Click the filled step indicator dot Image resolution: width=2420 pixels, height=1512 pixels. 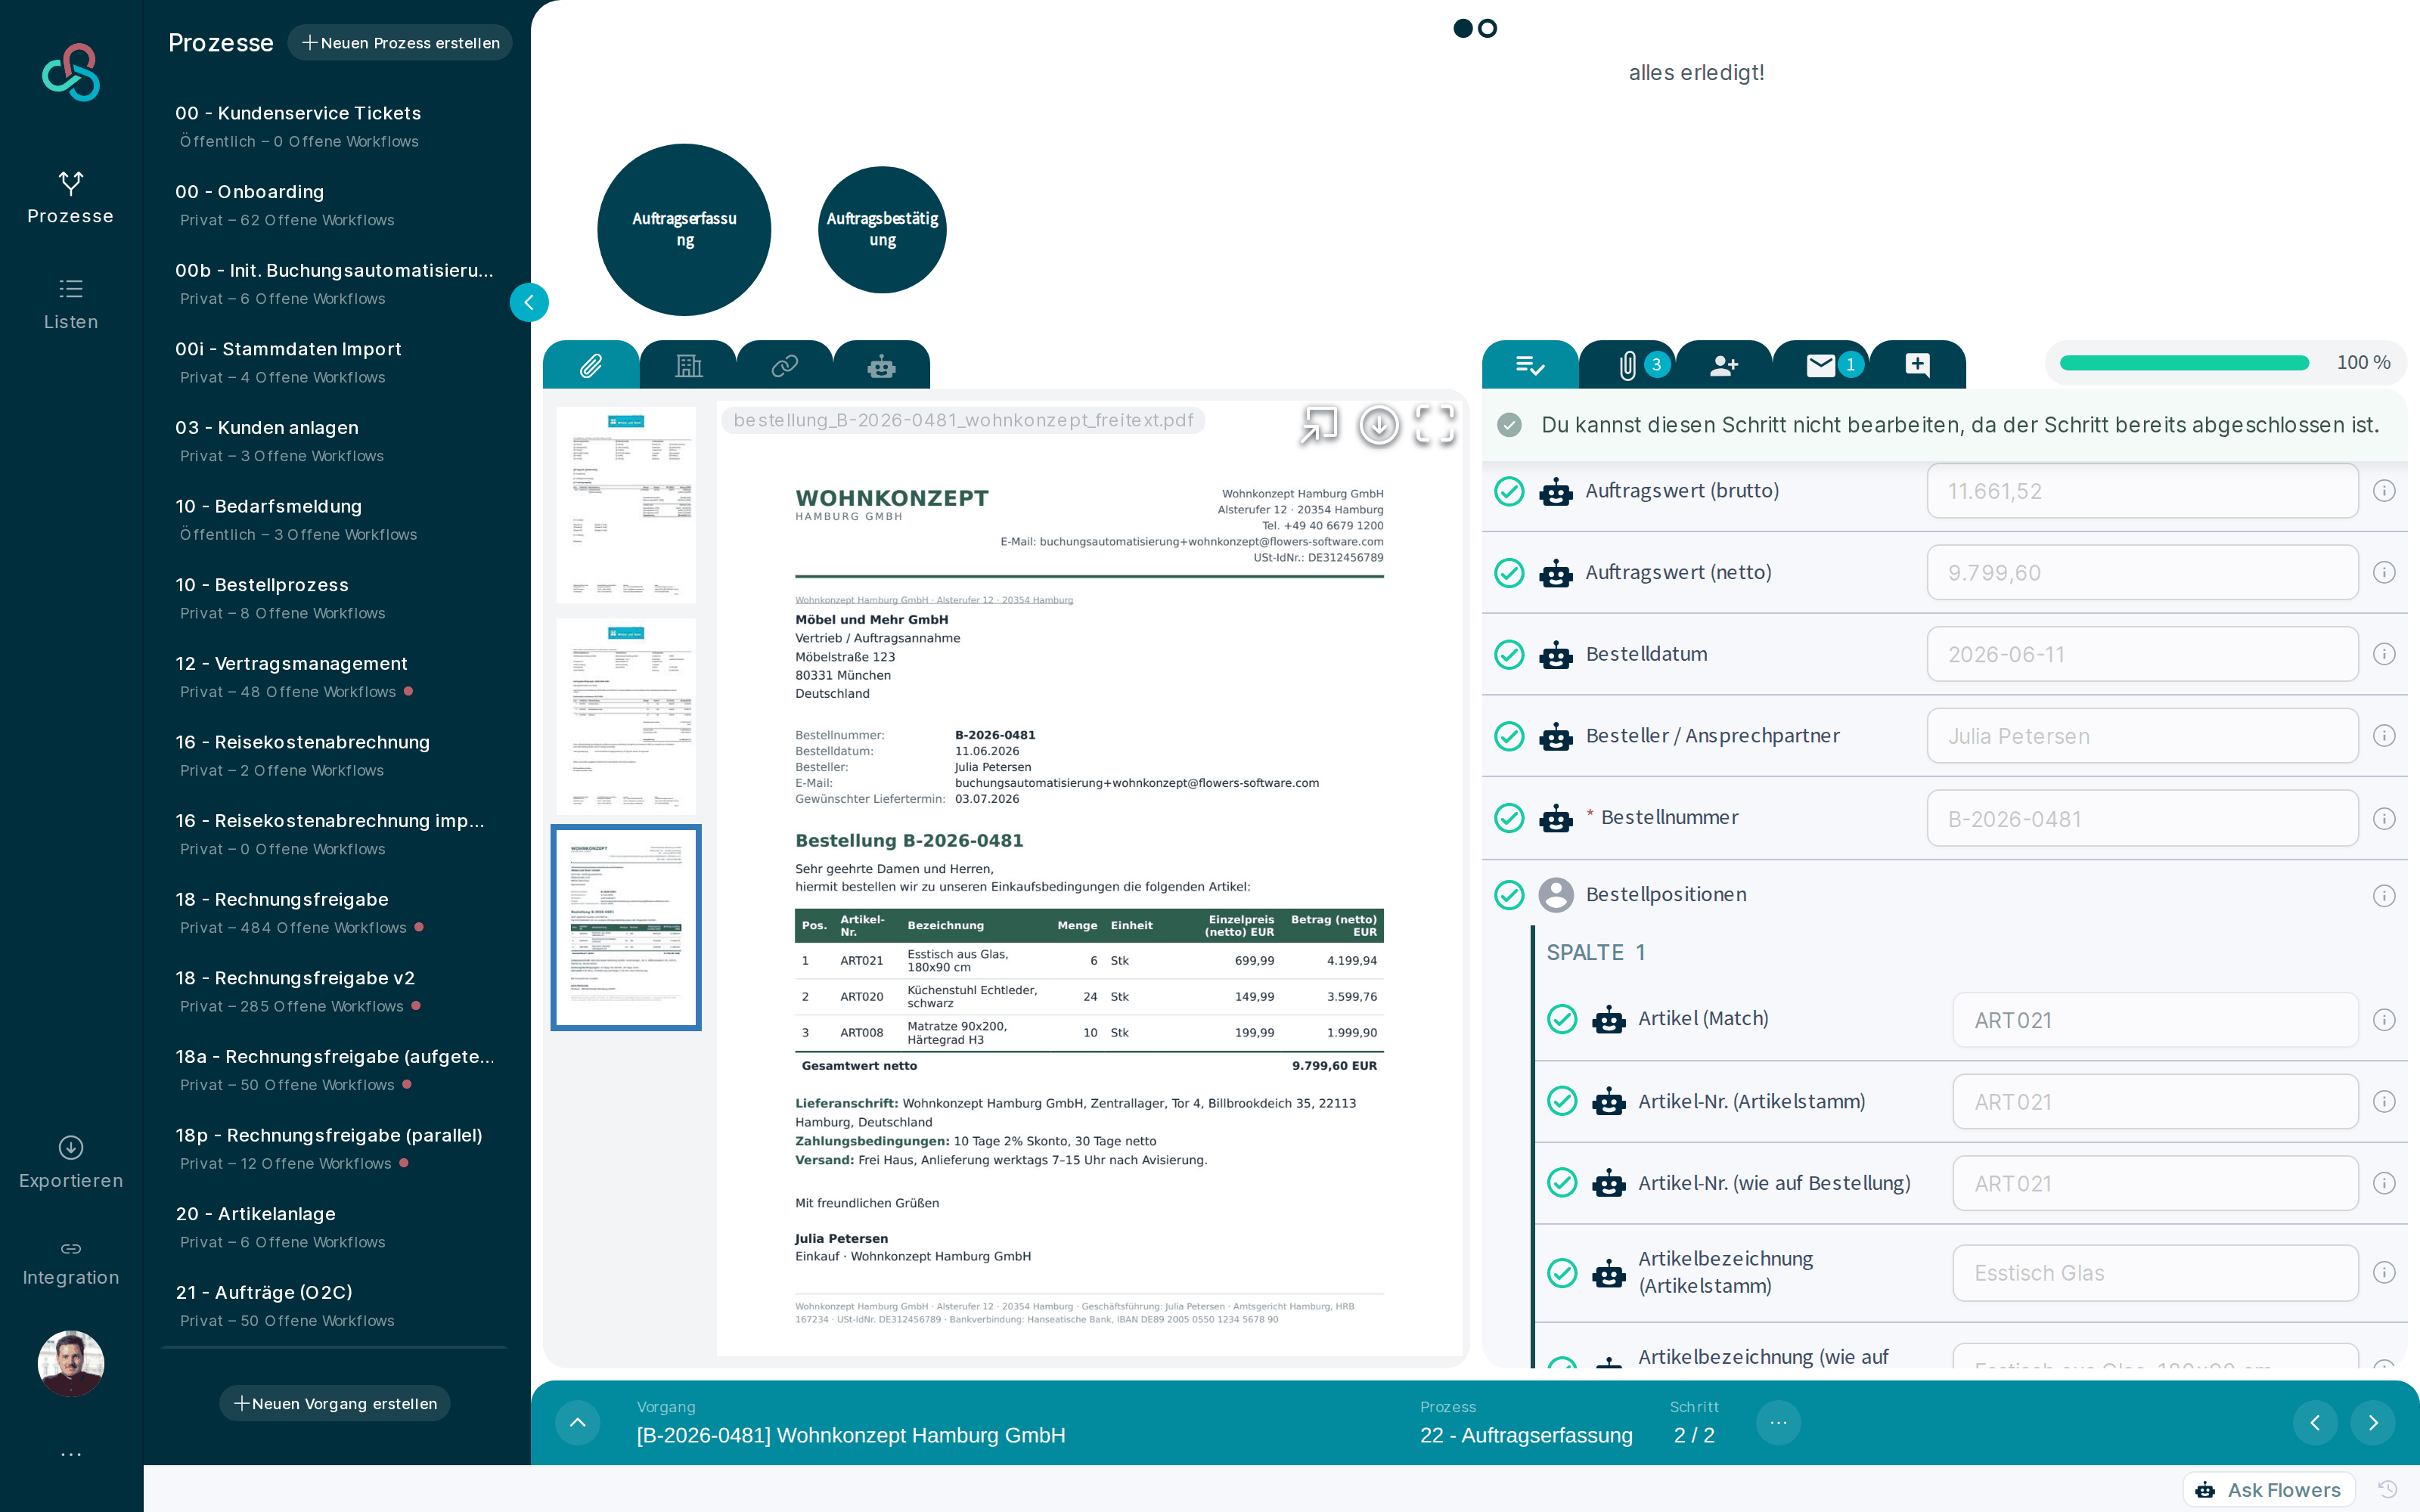point(1463,28)
